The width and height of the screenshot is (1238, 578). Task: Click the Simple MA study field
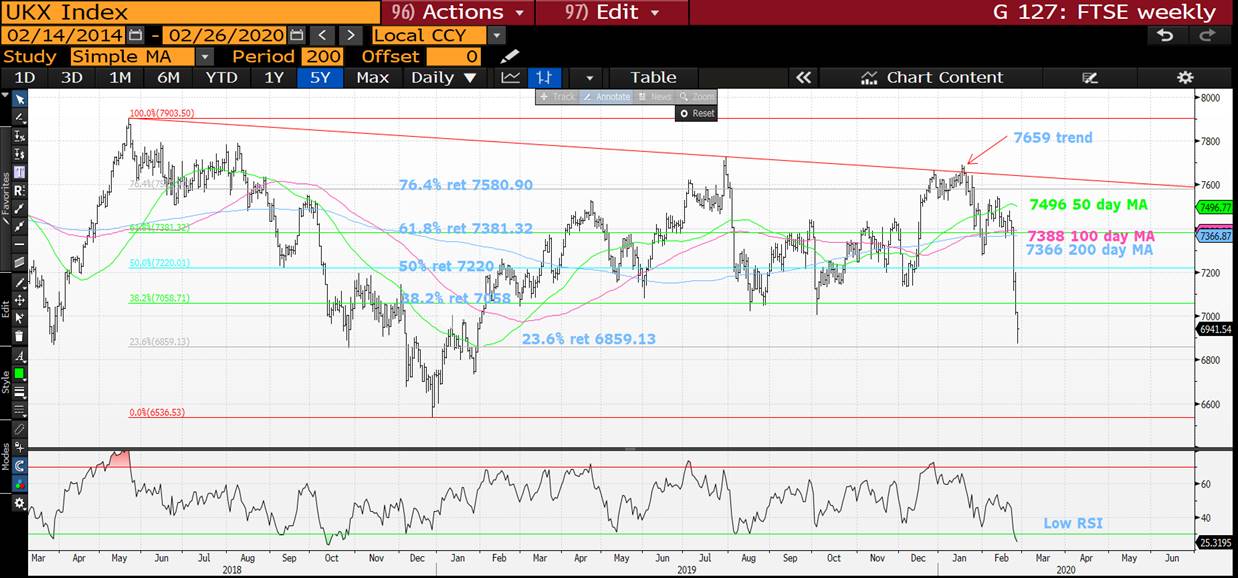tap(132, 56)
